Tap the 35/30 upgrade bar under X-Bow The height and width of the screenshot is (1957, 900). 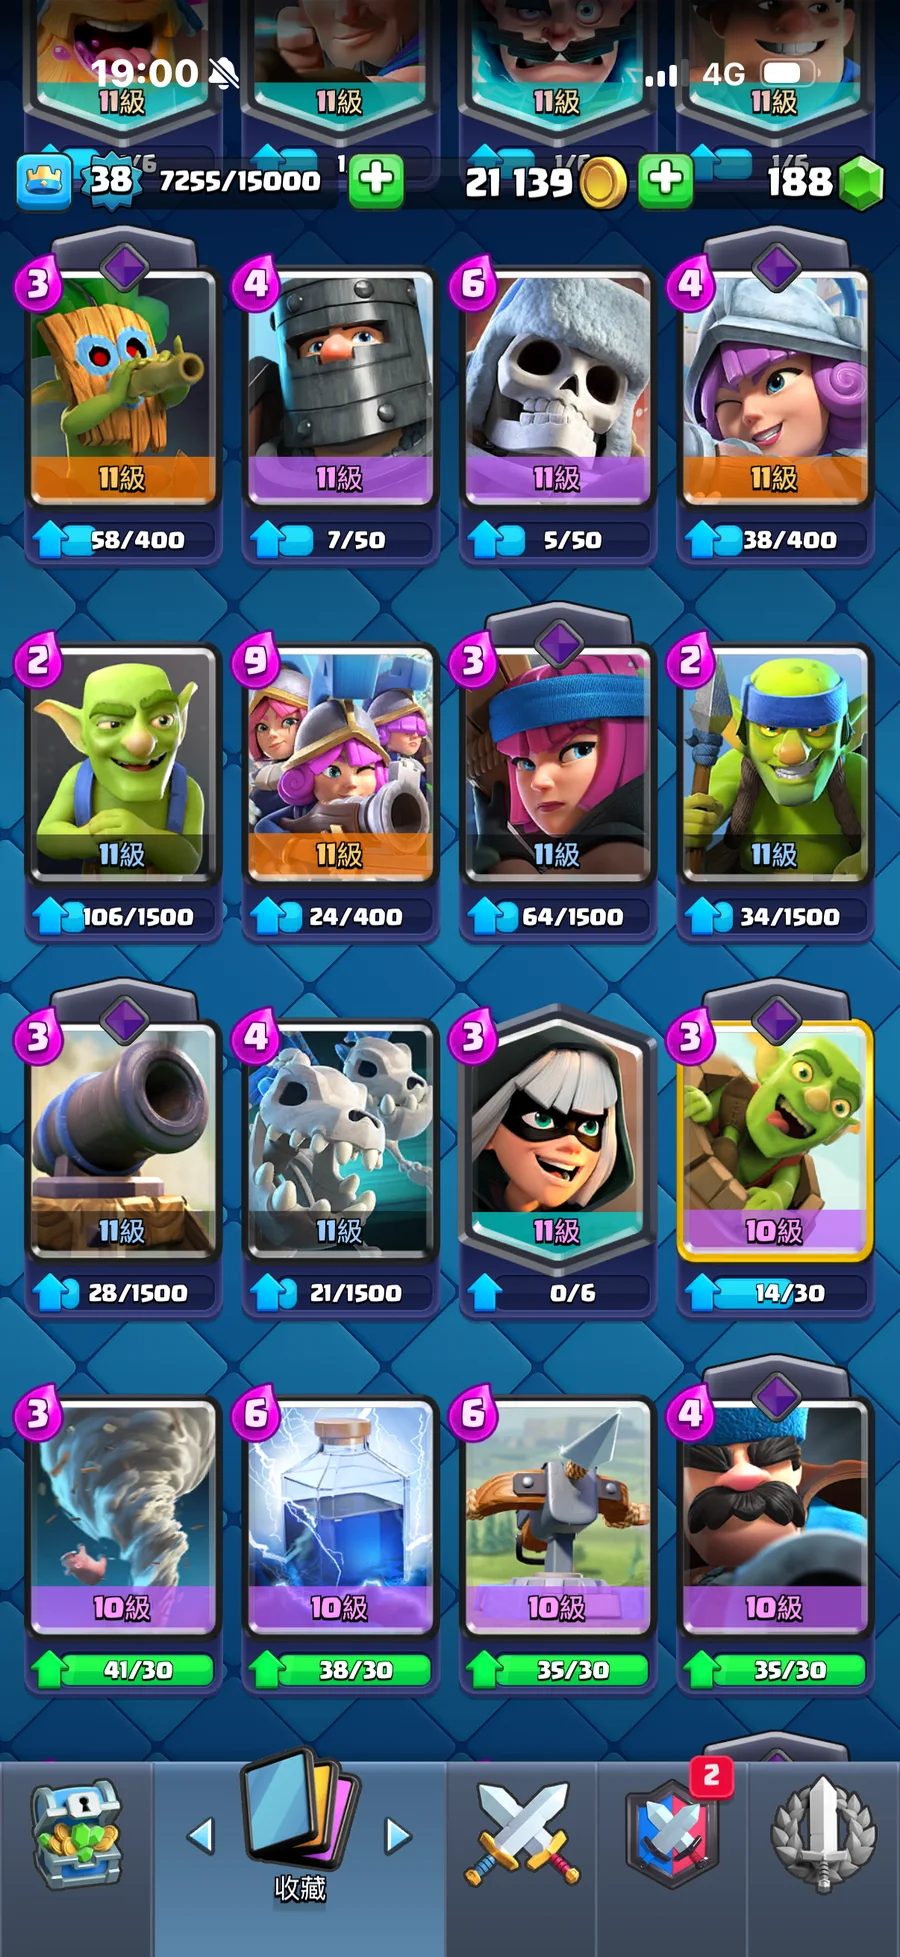(557, 1670)
